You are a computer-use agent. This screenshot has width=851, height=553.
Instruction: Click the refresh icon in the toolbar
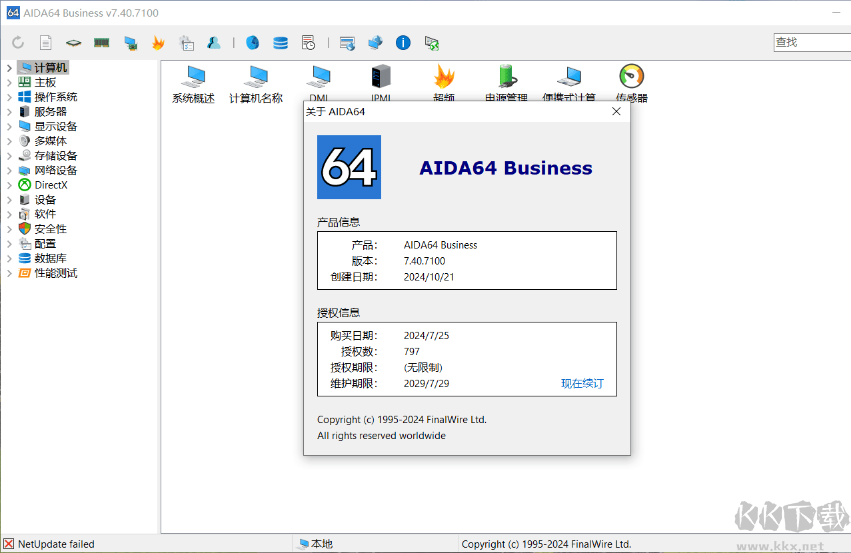(18, 43)
